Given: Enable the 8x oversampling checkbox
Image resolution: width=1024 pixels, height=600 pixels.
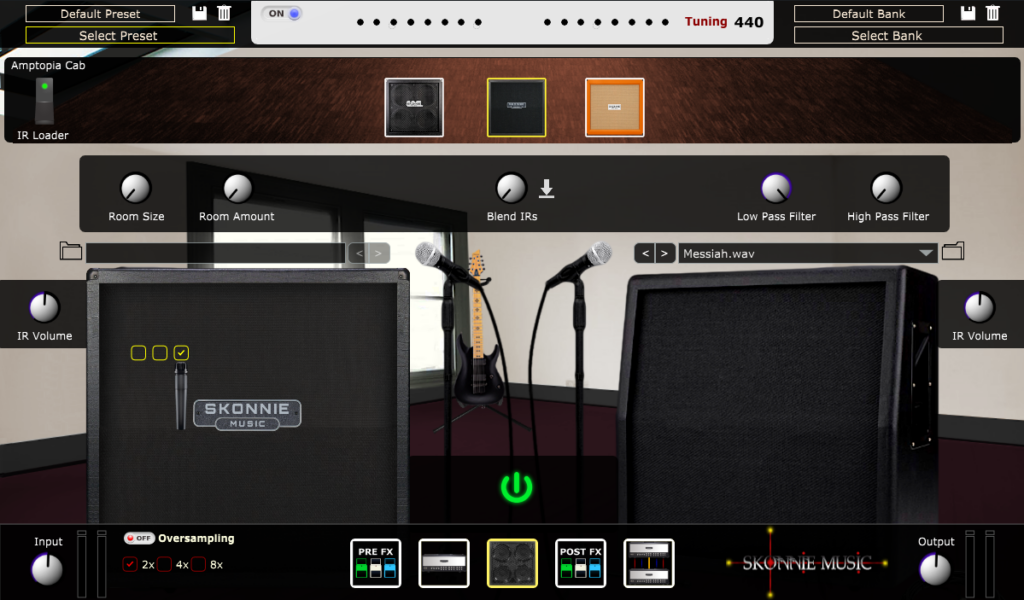Looking at the screenshot, I should point(199,564).
